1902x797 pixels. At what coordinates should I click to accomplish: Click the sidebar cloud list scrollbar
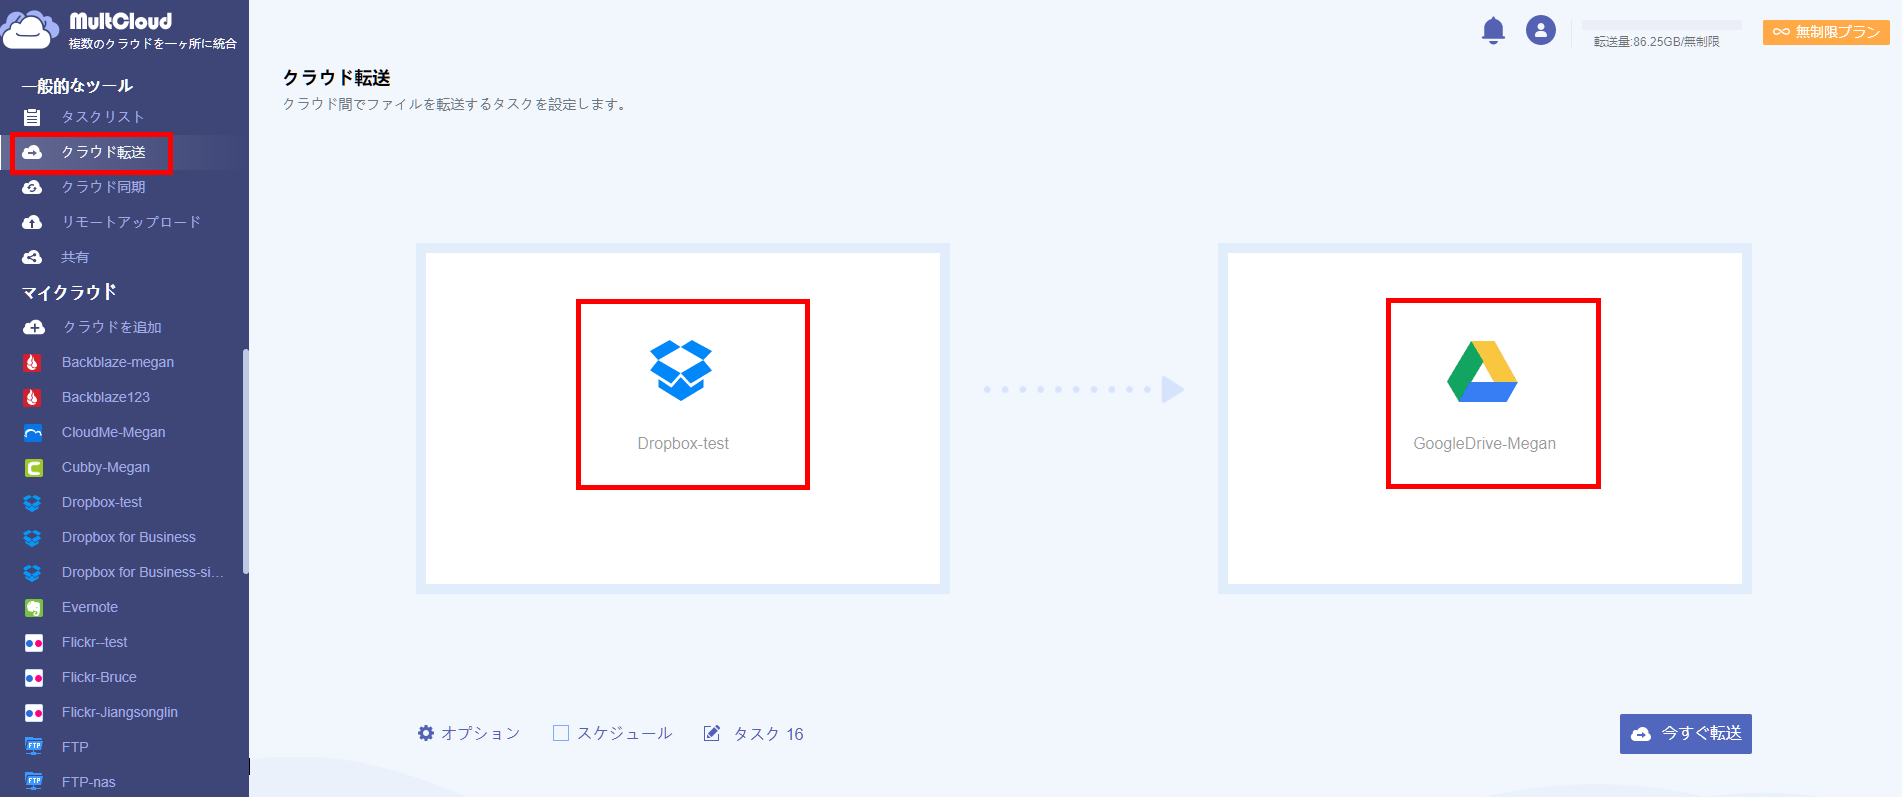pyautogui.click(x=245, y=461)
